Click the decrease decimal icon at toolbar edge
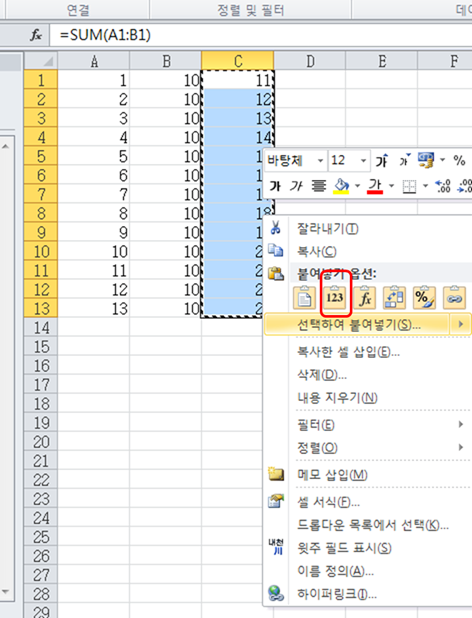This screenshot has width=472, height=618. pyautogui.click(x=465, y=186)
